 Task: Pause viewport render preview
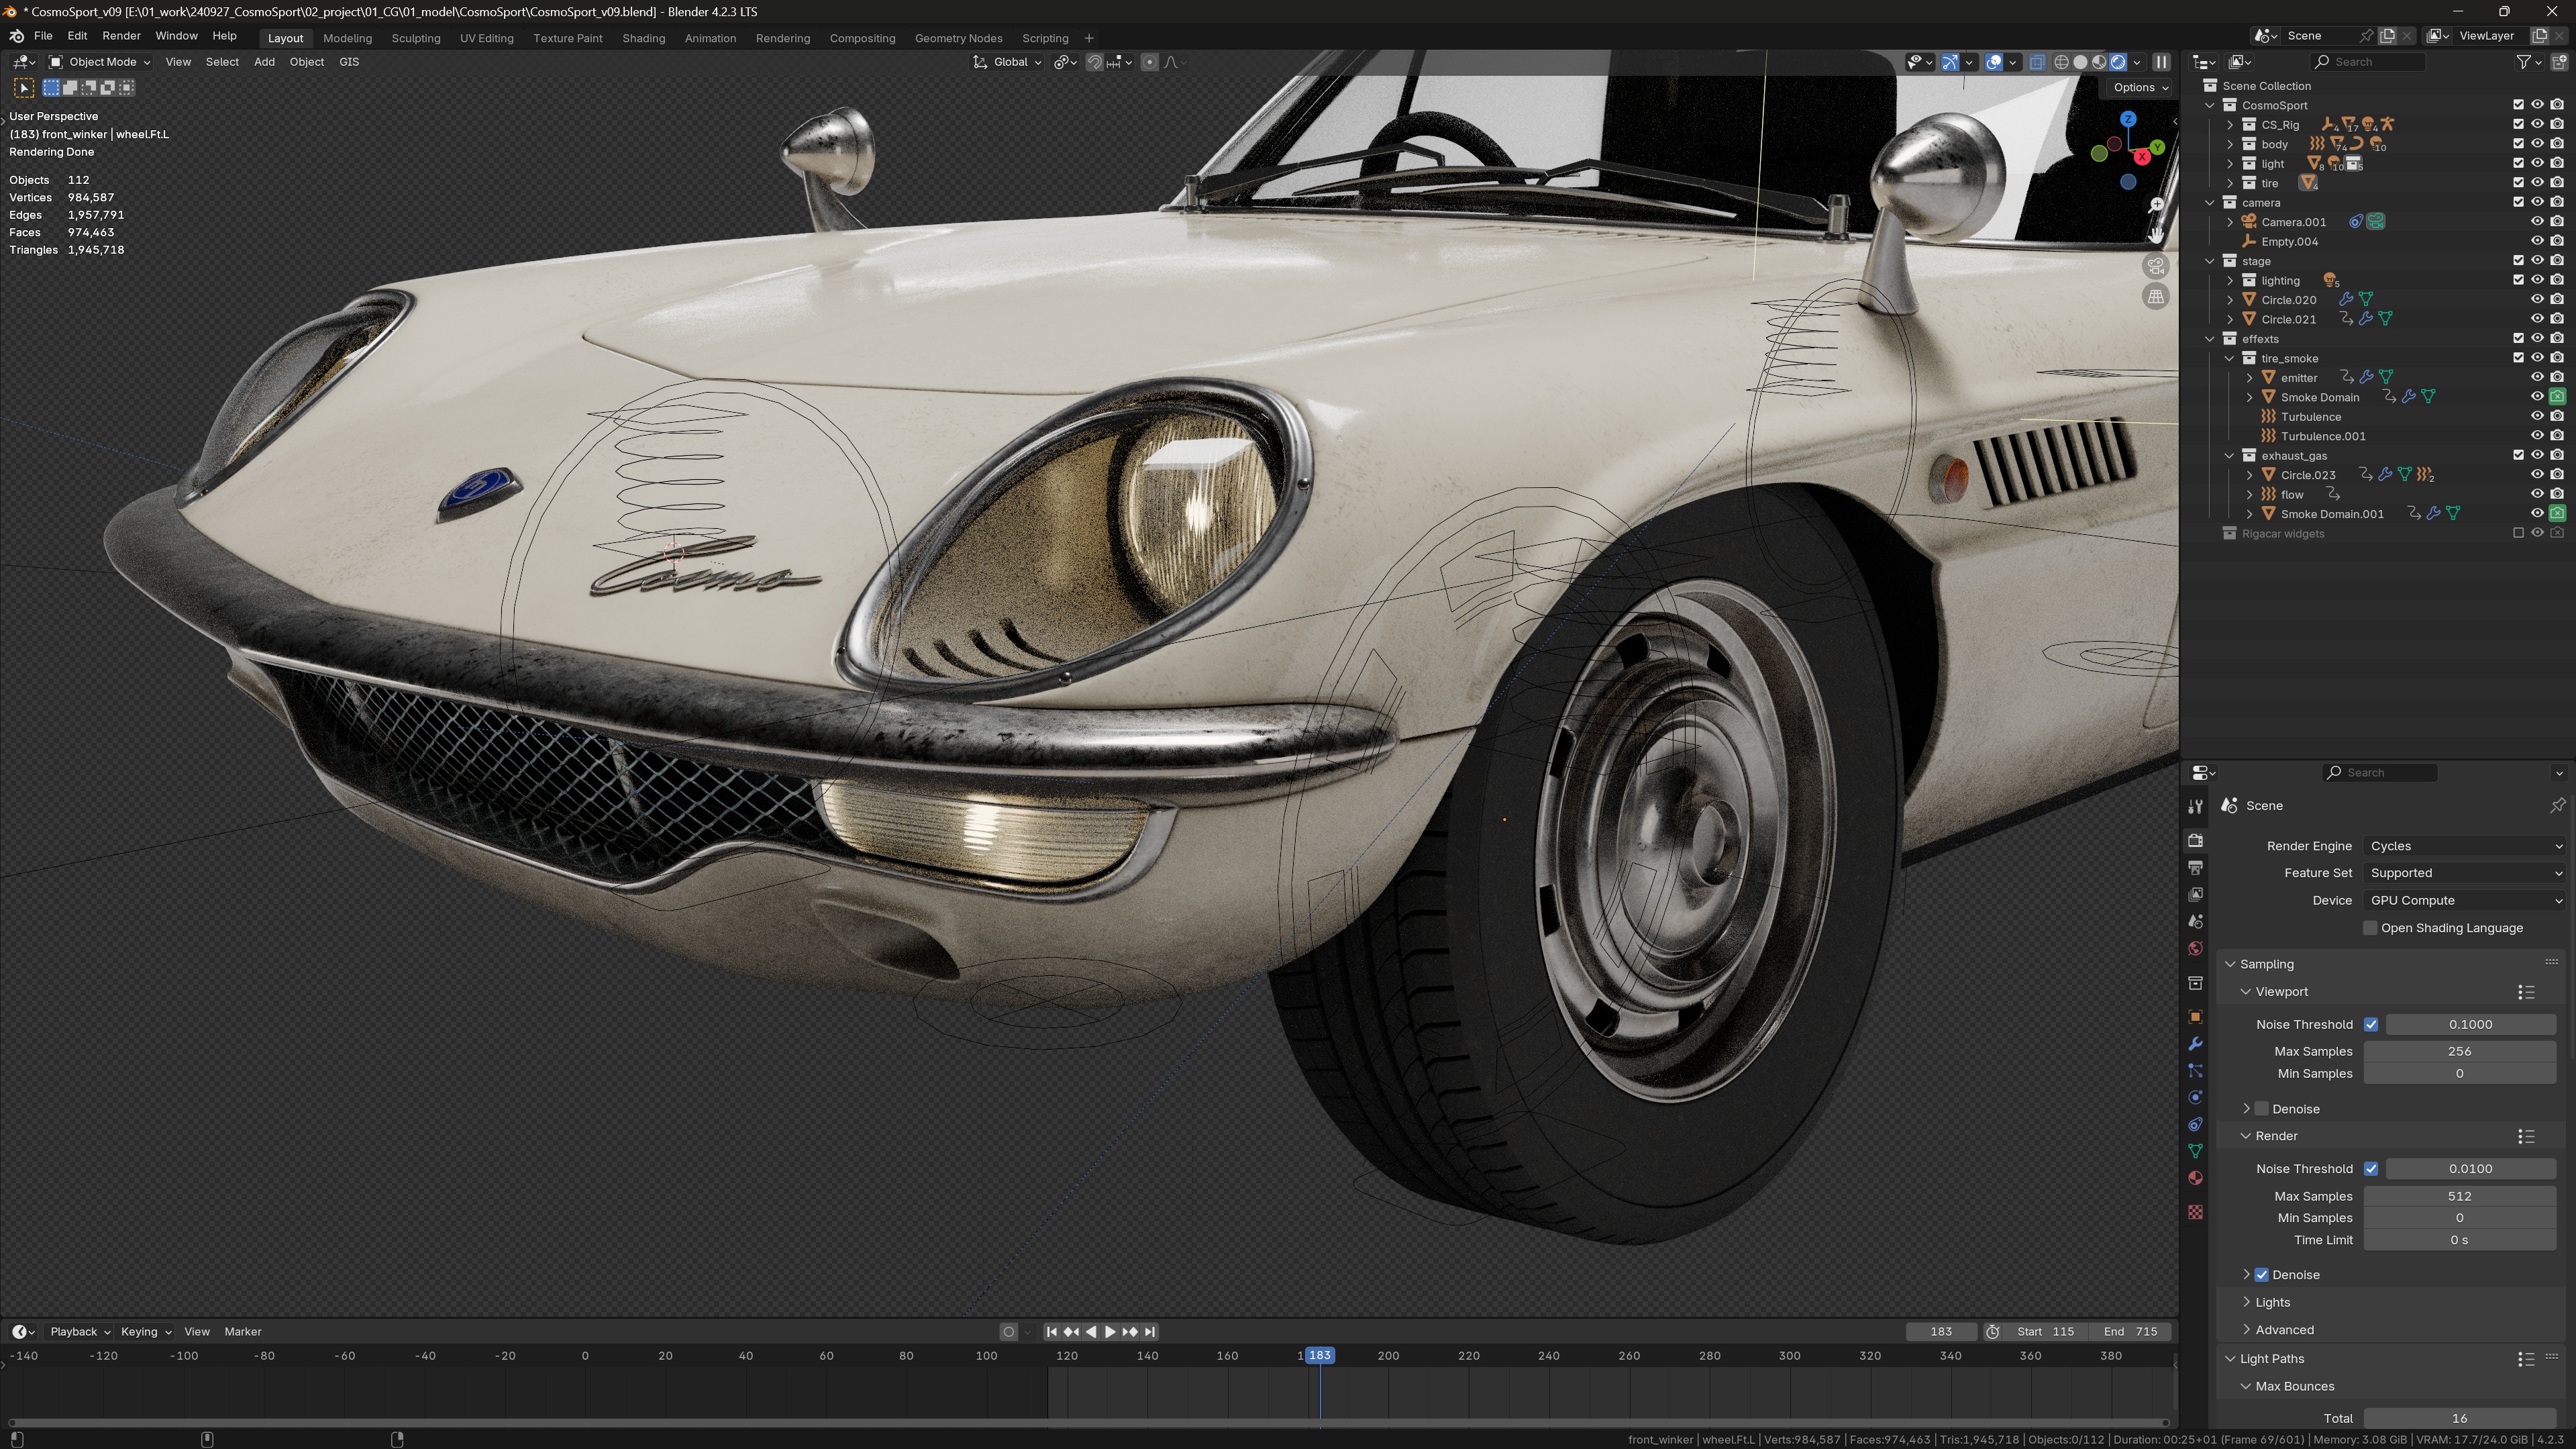(2161, 62)
